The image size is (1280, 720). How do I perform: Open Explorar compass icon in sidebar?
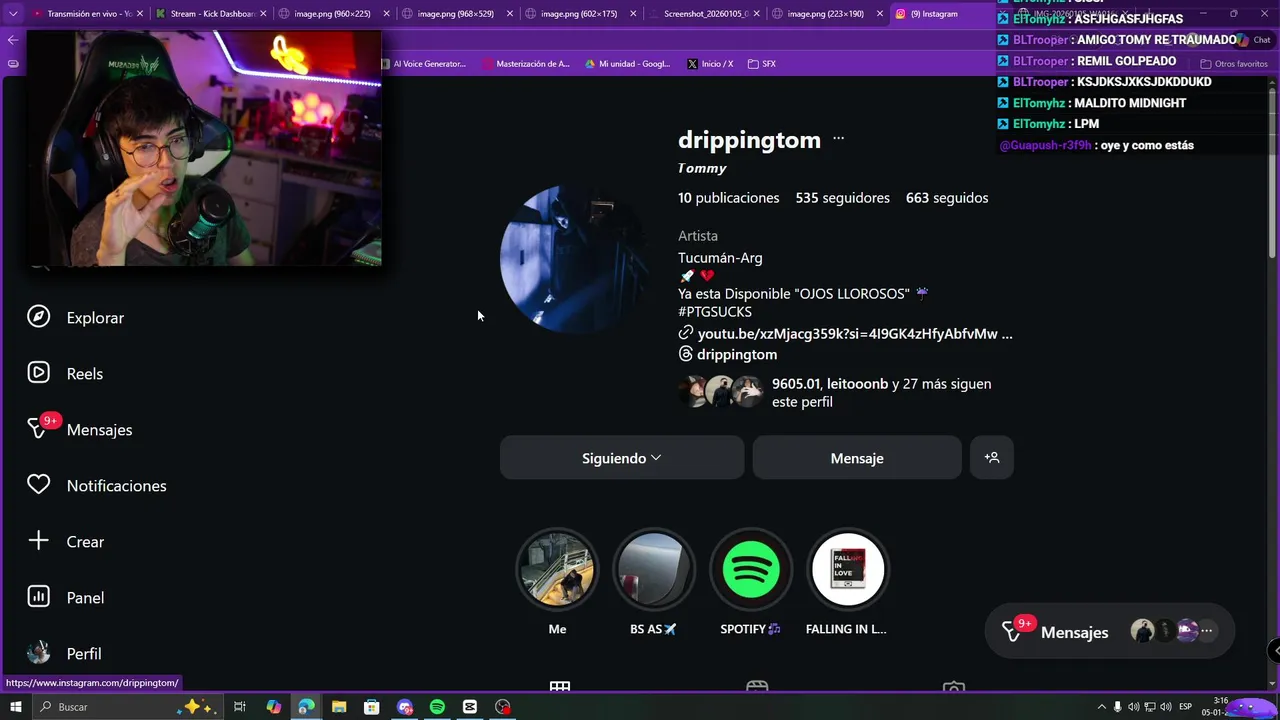coord(38,317)
